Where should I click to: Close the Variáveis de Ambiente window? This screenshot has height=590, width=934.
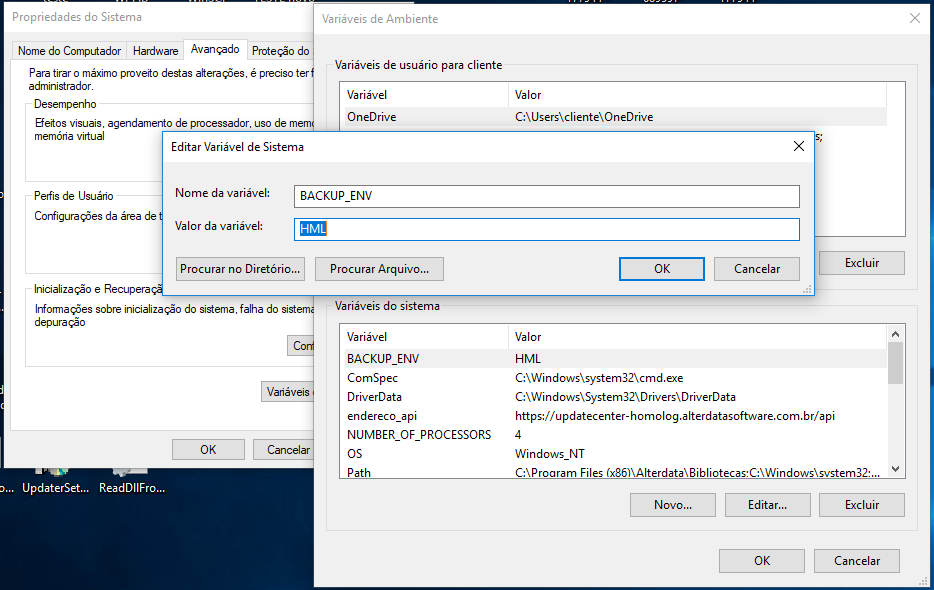pyautogui.click(x=914, y=18)
